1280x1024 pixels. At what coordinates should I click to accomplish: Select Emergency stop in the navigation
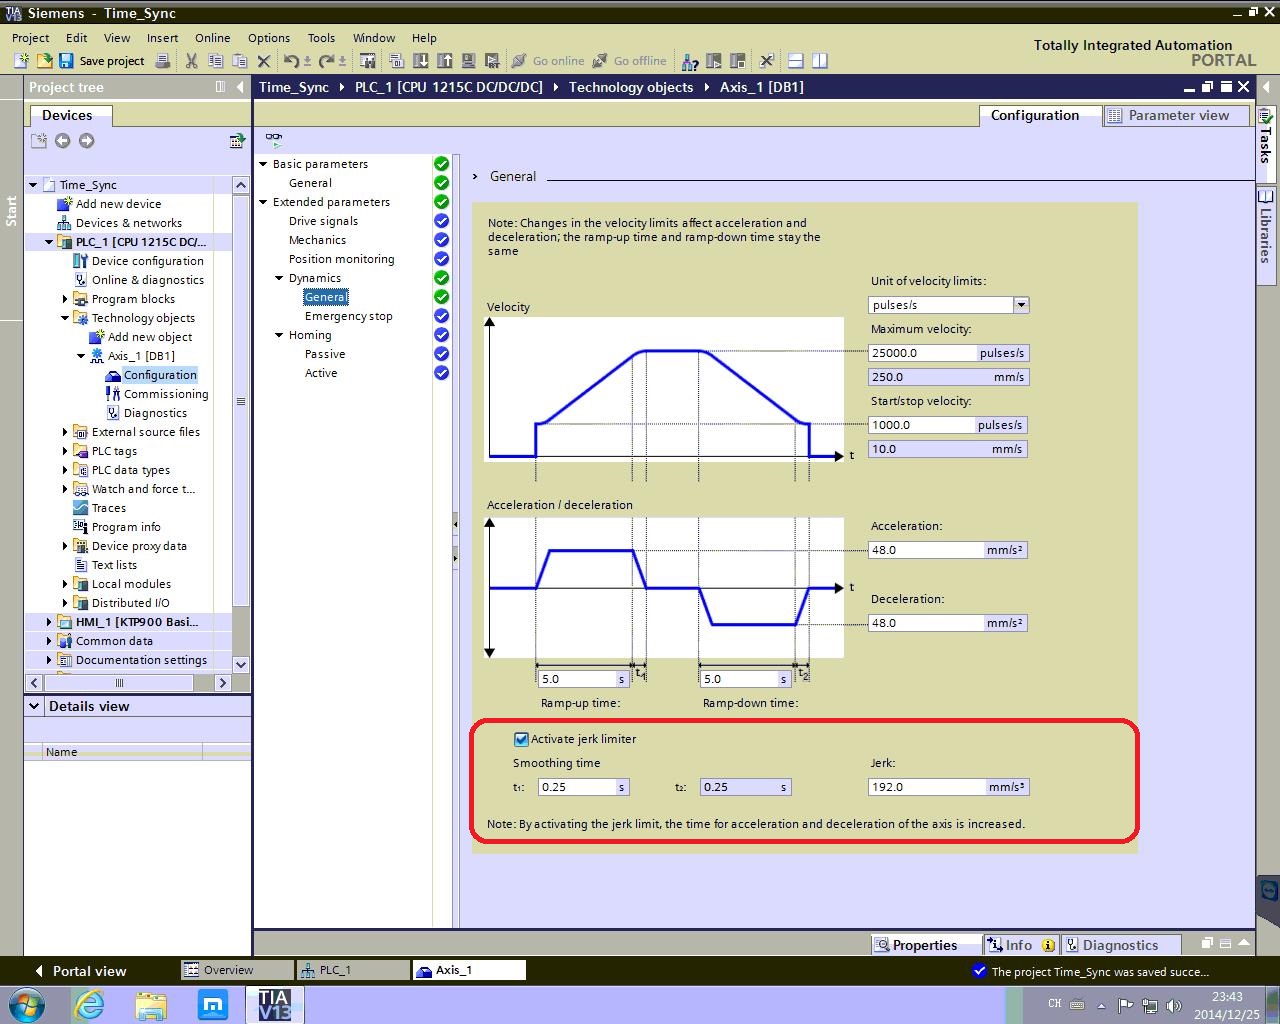point(348,316)
